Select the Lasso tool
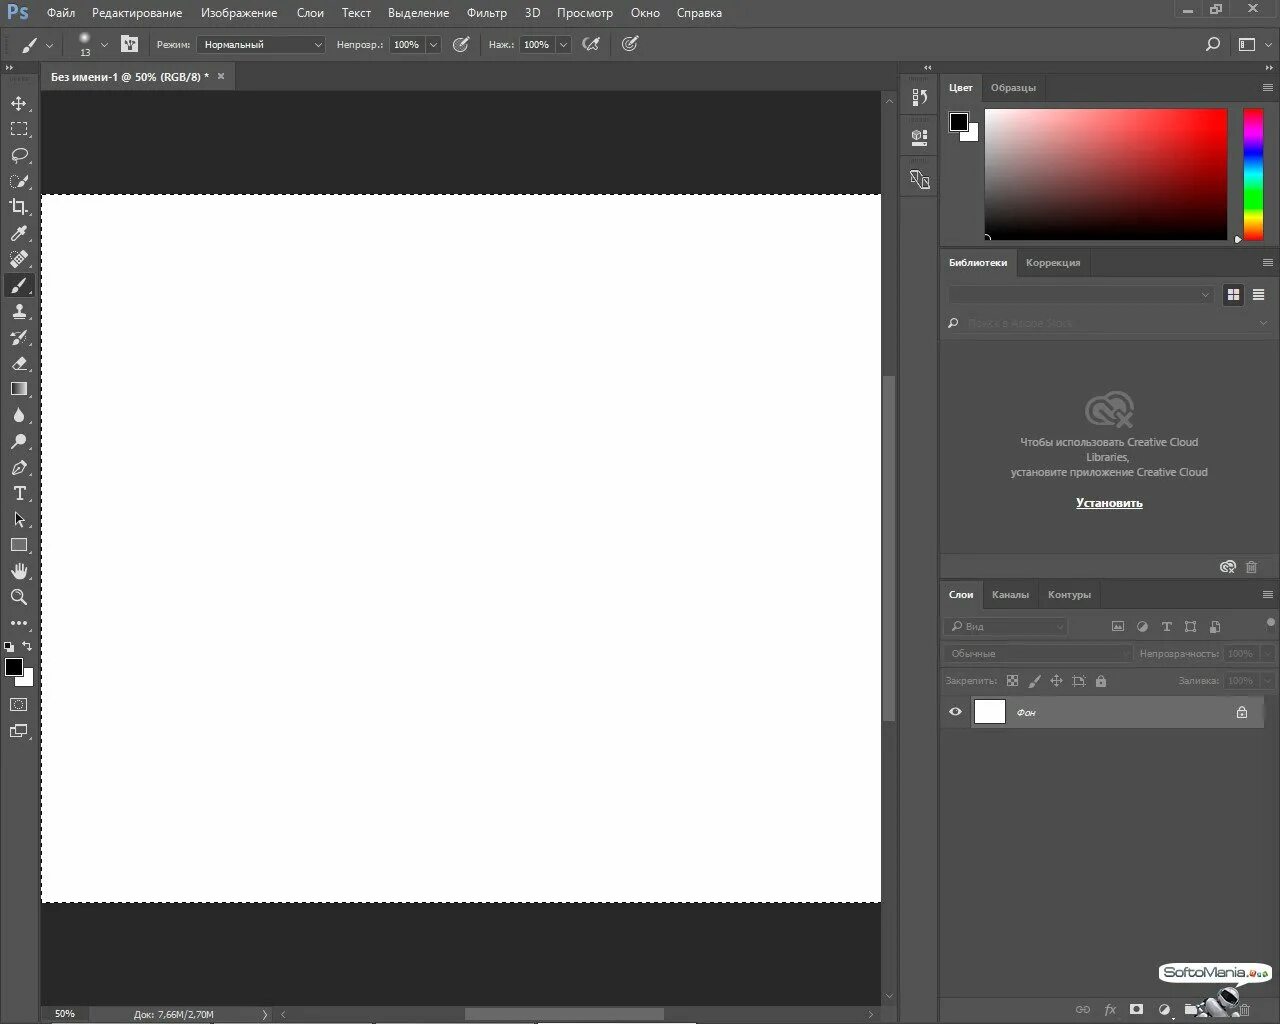 click(x=19, y=155)
